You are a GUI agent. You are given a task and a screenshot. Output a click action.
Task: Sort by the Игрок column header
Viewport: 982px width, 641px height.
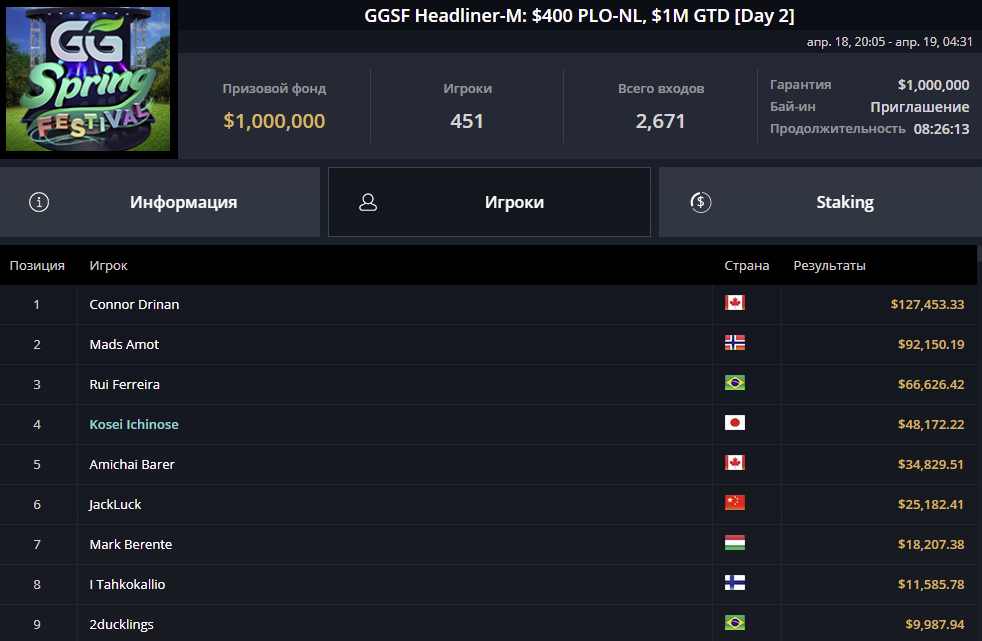(108, 265)
